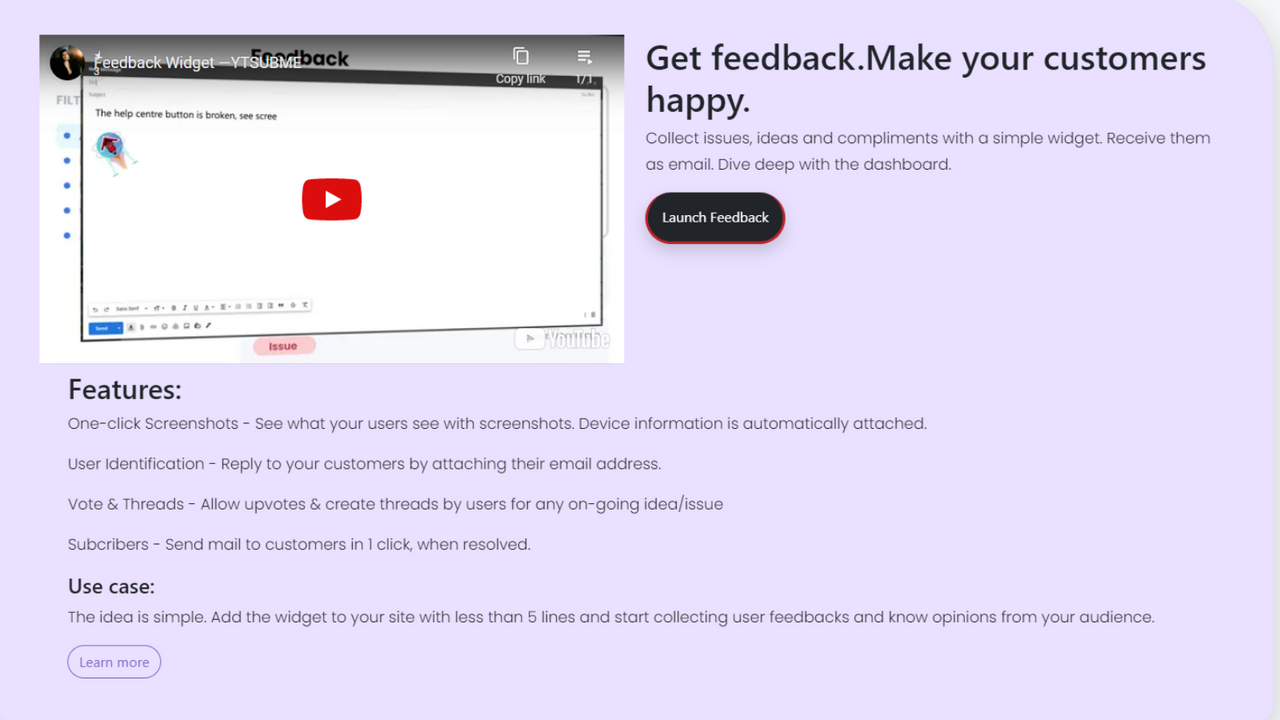Toggle italic formatting
1280x720 pixels.
(184, 307)
